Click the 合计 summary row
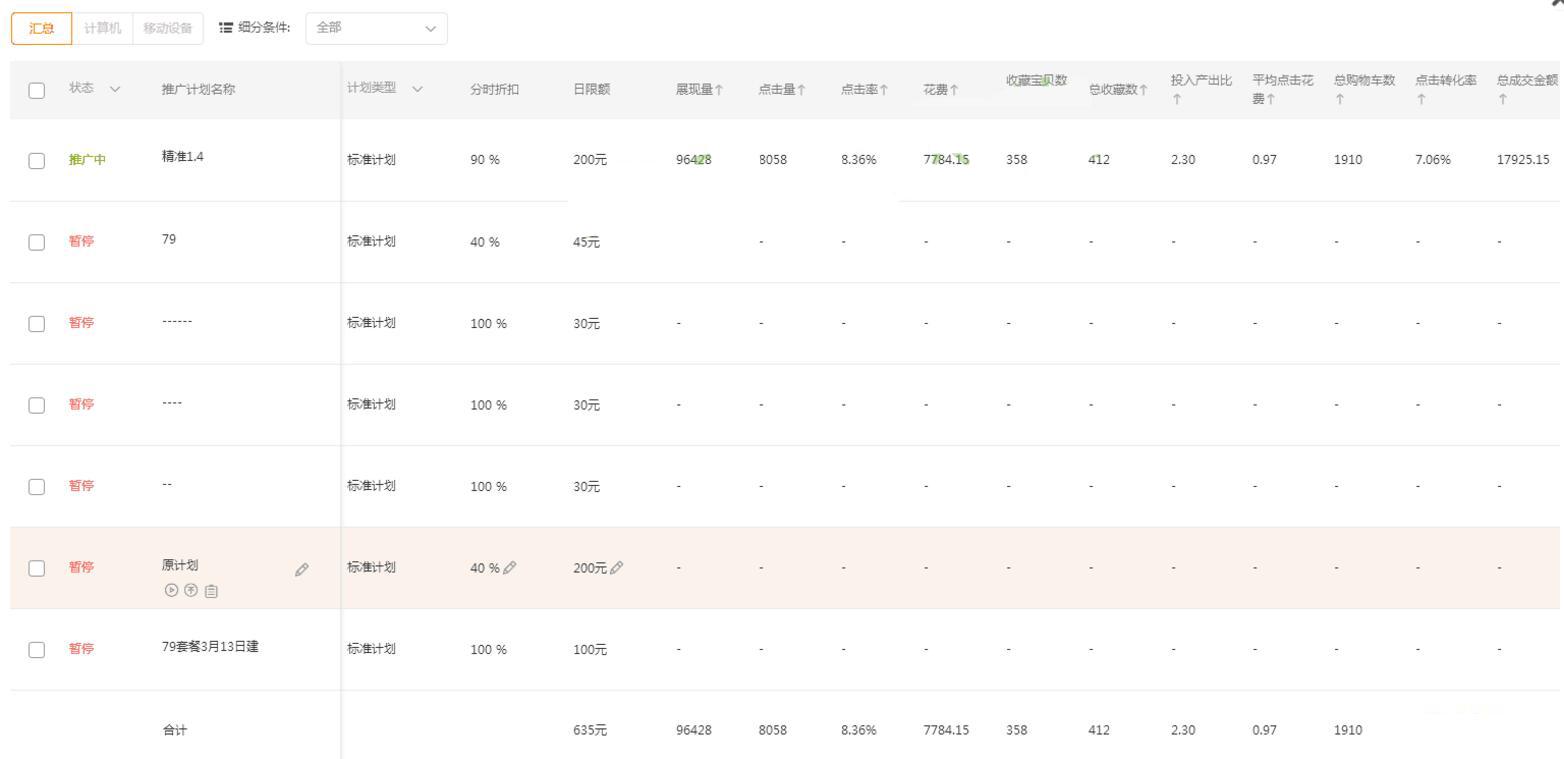This screenshot has height=759, width=1564. click(175, 730)
